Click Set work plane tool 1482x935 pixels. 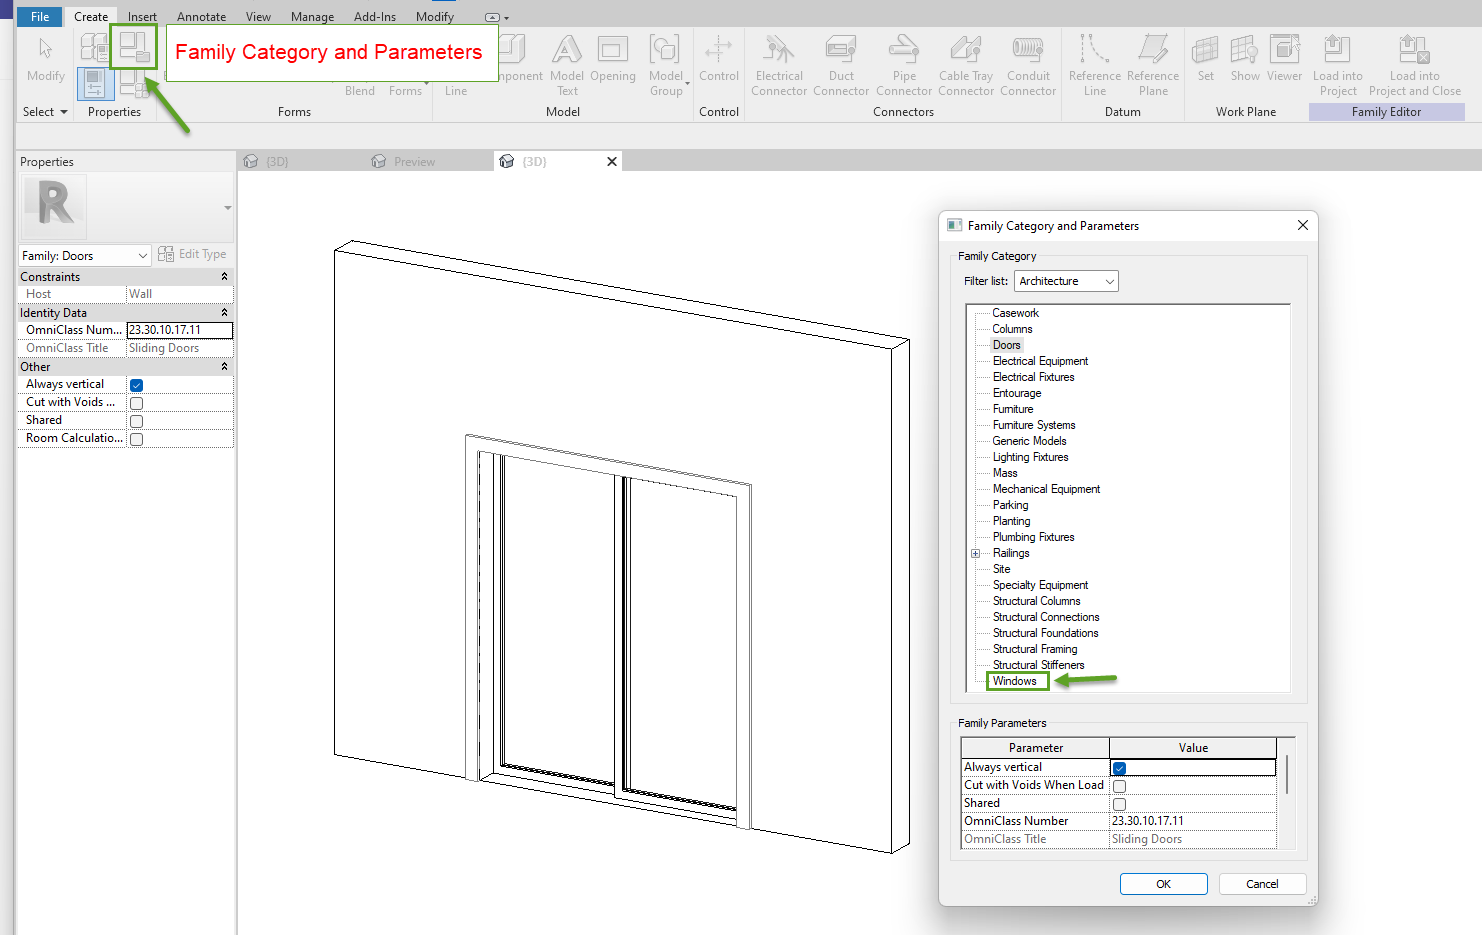pos(1206,58)
